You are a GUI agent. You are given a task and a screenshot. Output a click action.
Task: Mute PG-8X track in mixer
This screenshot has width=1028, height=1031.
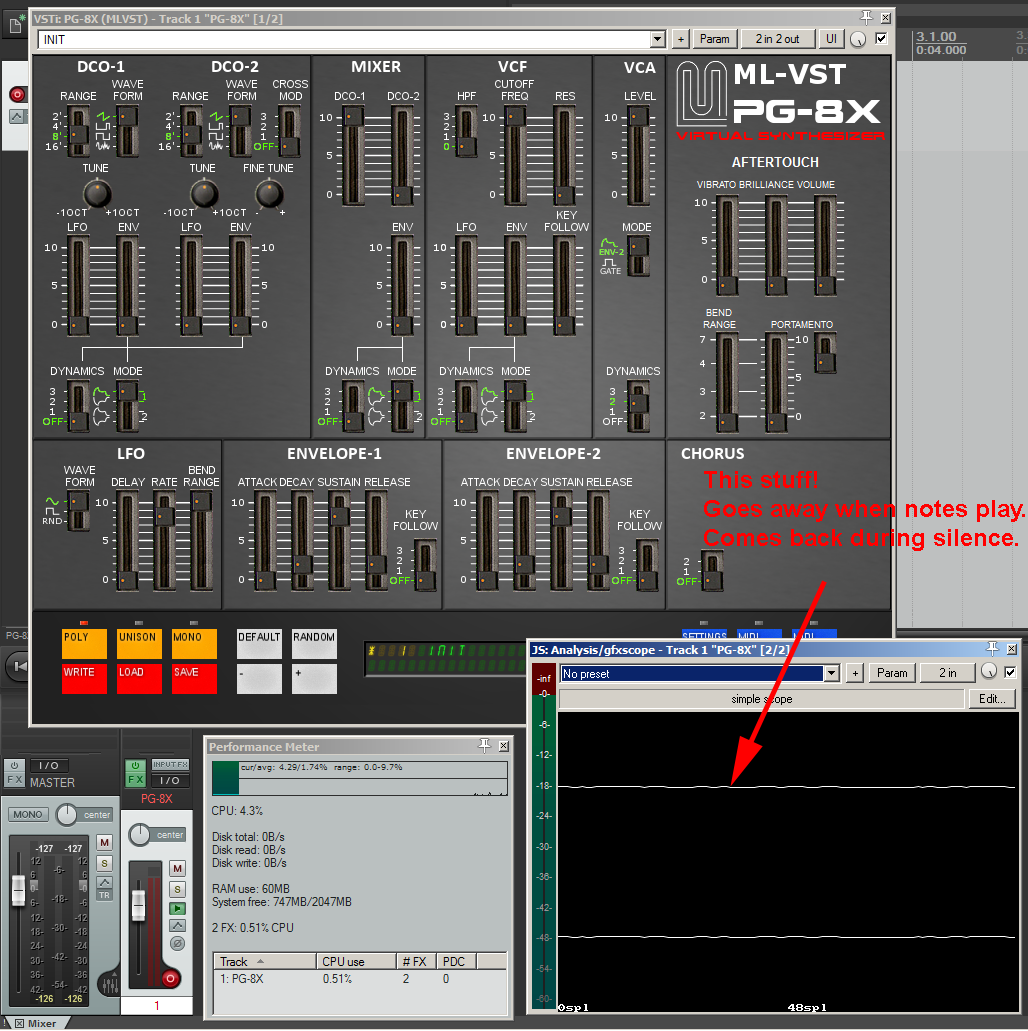coord(178,869)
